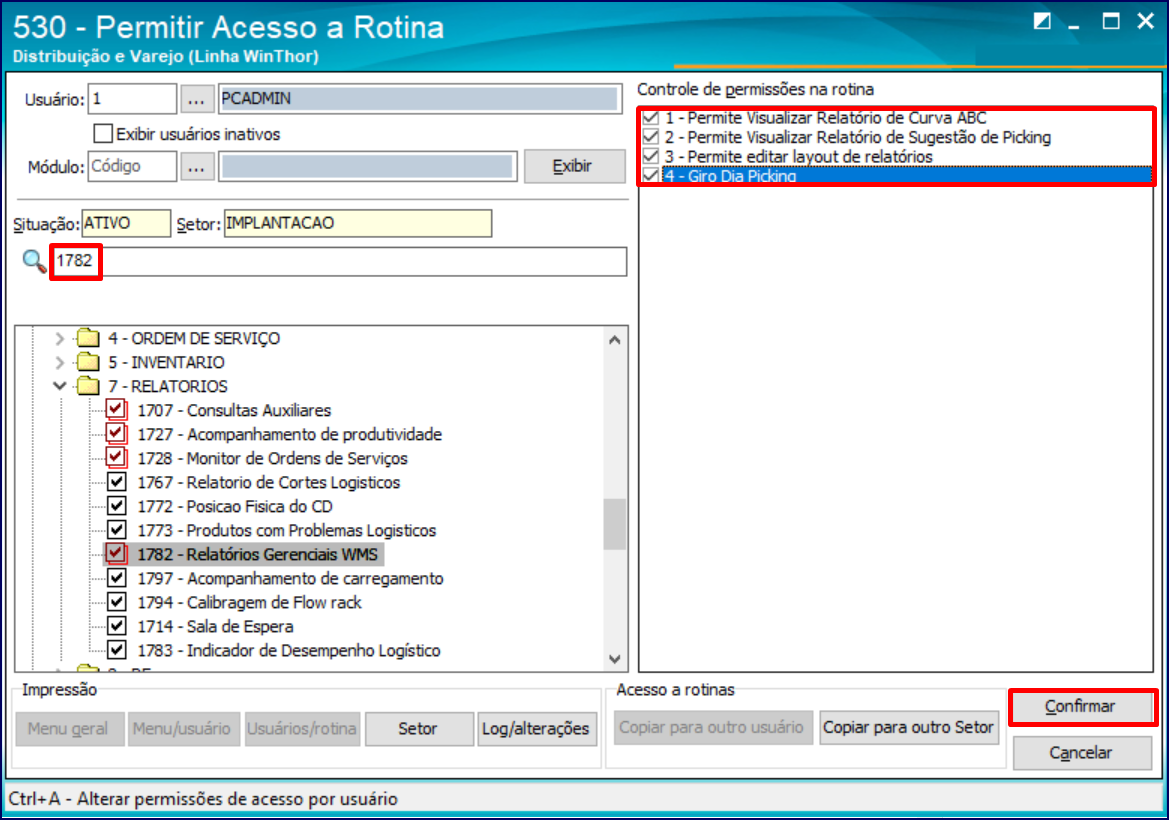Click the Setor field showing IMPLANTACAO

point(358,224)
